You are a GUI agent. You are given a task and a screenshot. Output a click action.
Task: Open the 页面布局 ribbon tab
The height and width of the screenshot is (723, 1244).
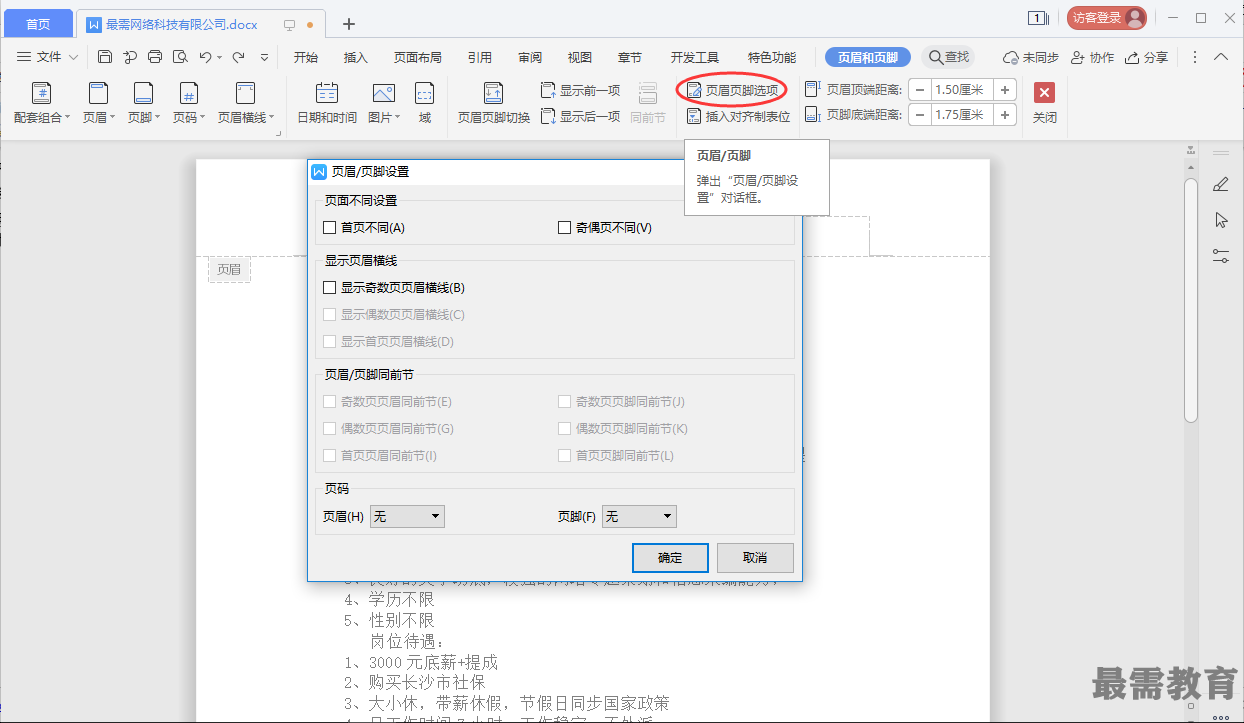[x=418, y=57]
